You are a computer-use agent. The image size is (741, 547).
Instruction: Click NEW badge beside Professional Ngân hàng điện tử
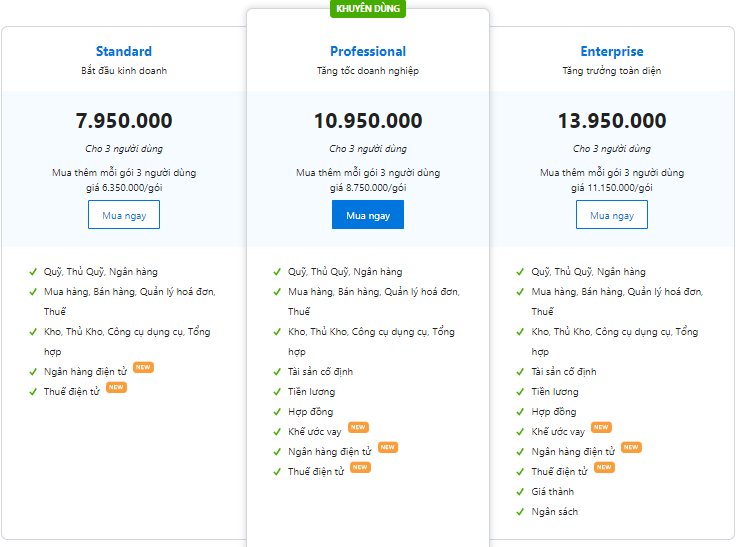click(x=388, y=447)
